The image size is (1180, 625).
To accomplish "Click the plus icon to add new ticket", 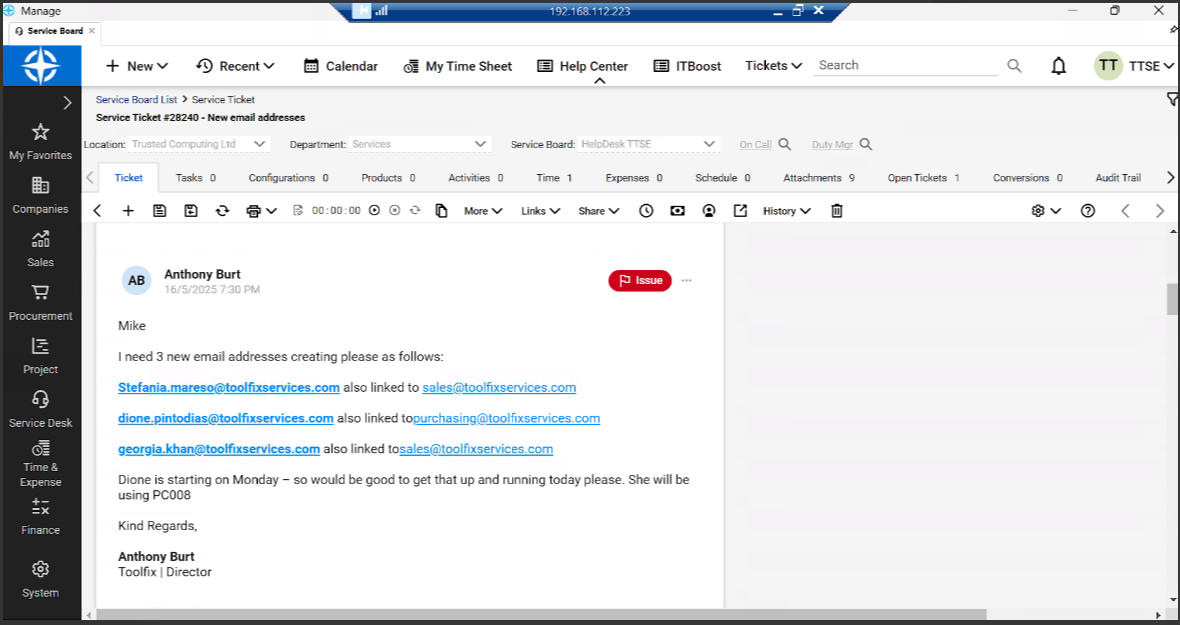I will (x=128, y=211).
